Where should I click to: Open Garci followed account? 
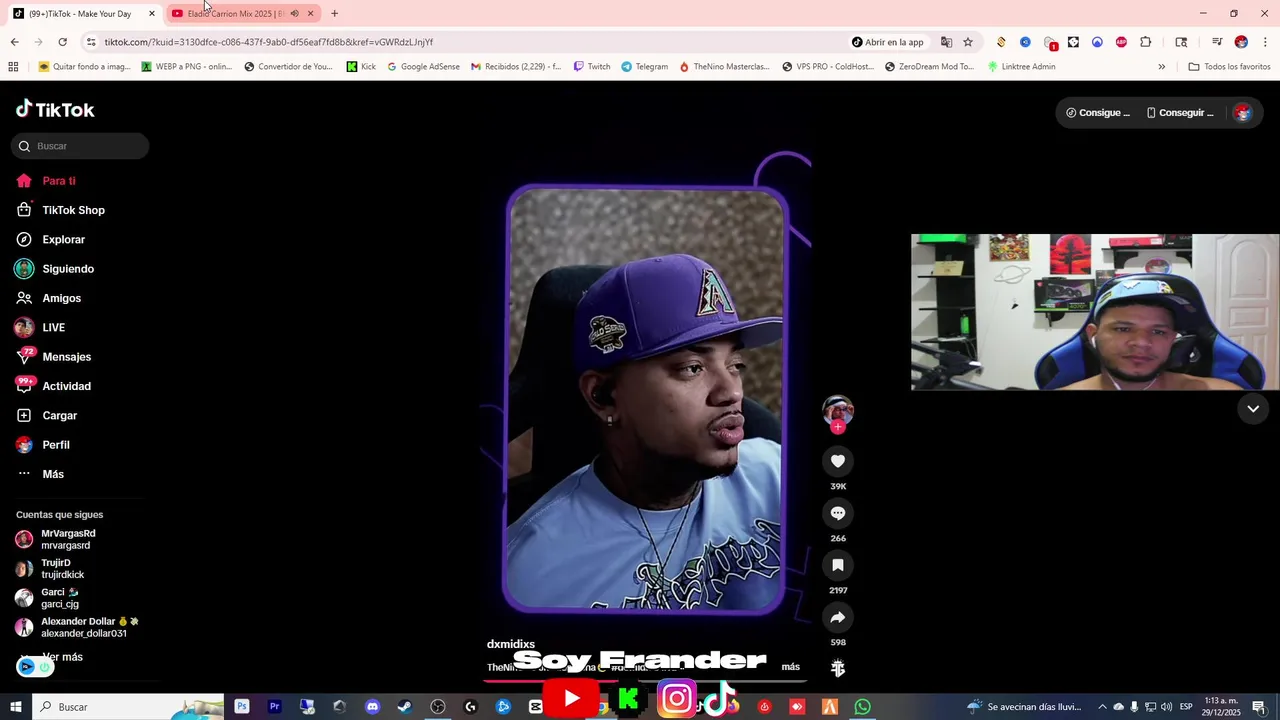tap(47, 598)
